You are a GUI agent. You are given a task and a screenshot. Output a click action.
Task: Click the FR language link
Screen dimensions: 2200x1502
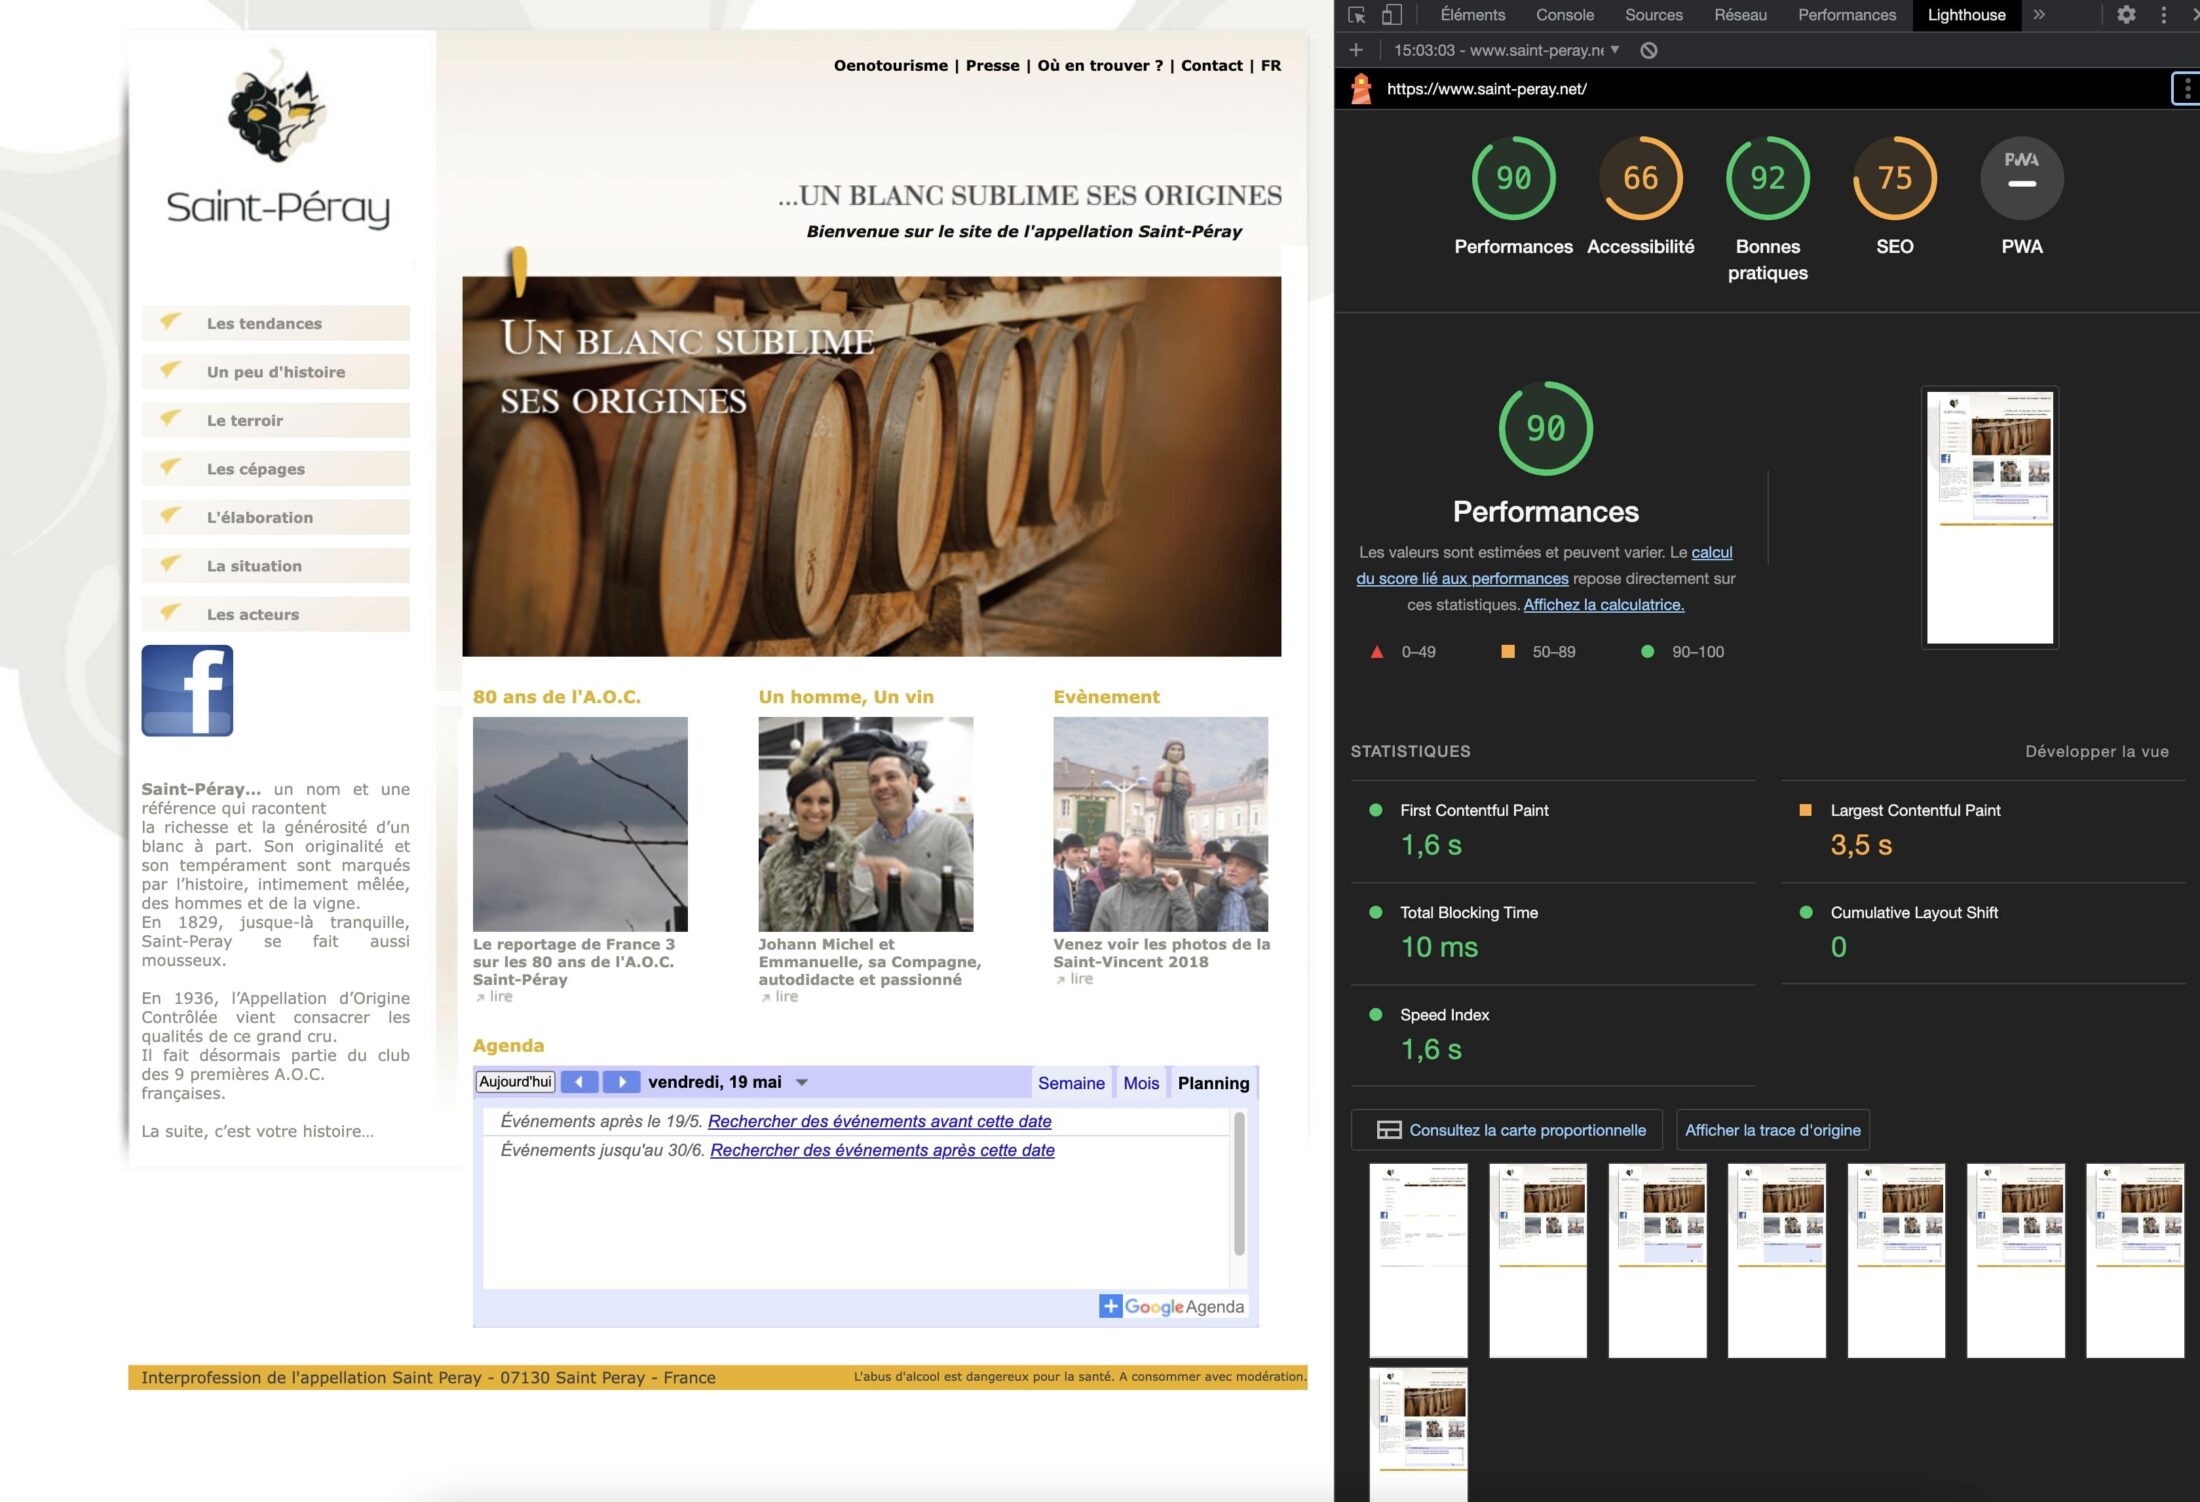pos(1270,65)
